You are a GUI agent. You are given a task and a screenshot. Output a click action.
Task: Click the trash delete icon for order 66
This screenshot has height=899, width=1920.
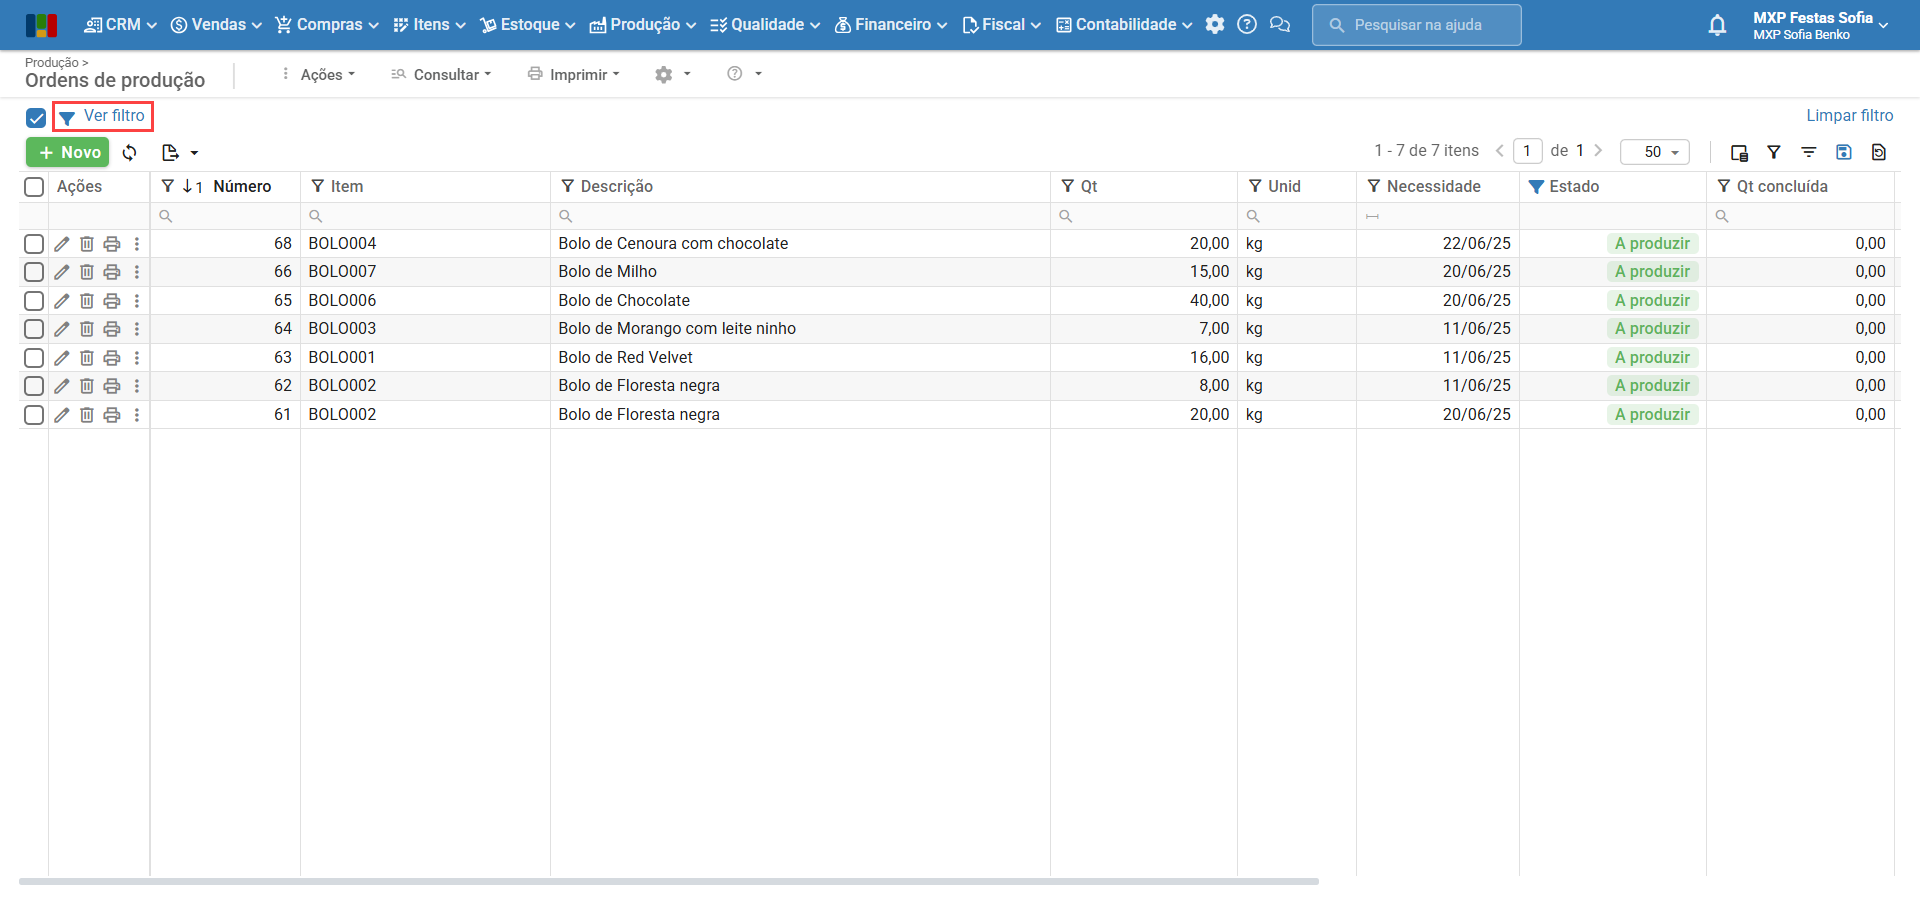coord(87,272)
